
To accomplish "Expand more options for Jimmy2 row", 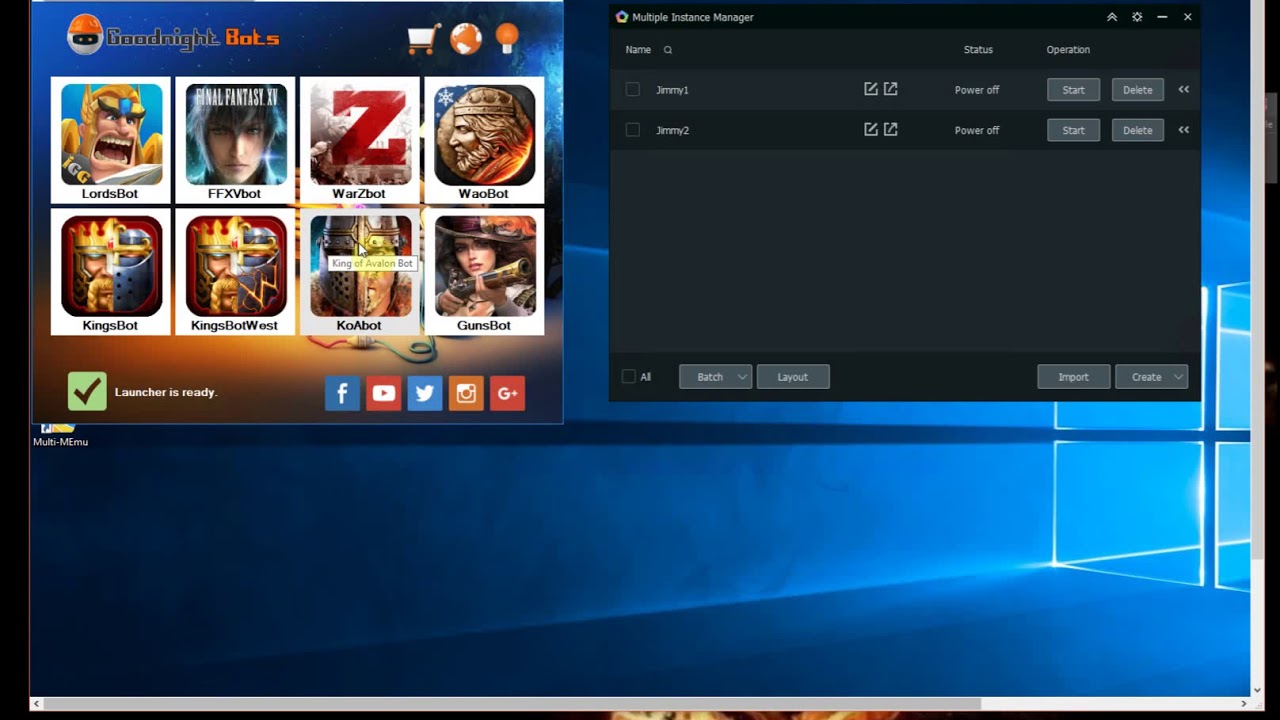I will coord(1184,129).
